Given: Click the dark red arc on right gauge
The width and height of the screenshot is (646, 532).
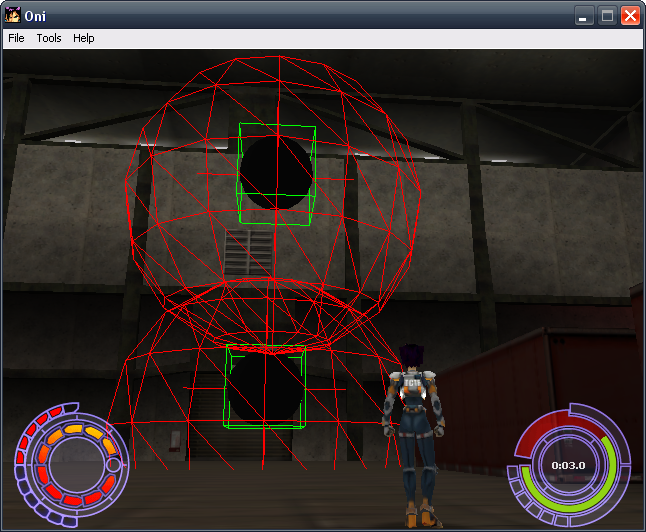Looking at the screenshot, I should pyautogui.click(x=540, y=432).
